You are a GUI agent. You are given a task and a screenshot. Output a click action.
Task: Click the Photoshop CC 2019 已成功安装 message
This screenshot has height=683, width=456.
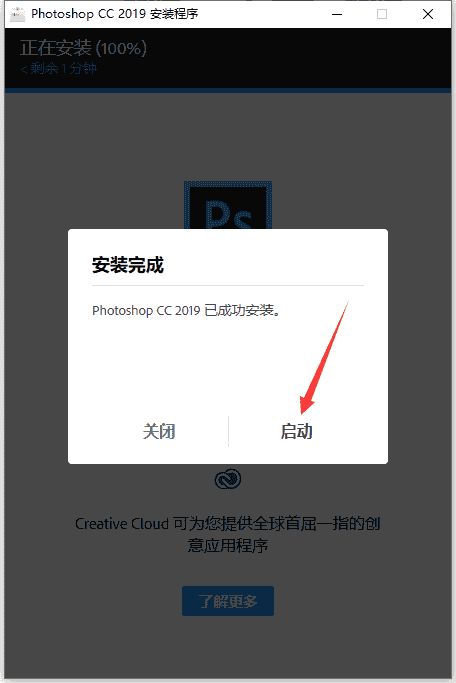click(186, 311)
